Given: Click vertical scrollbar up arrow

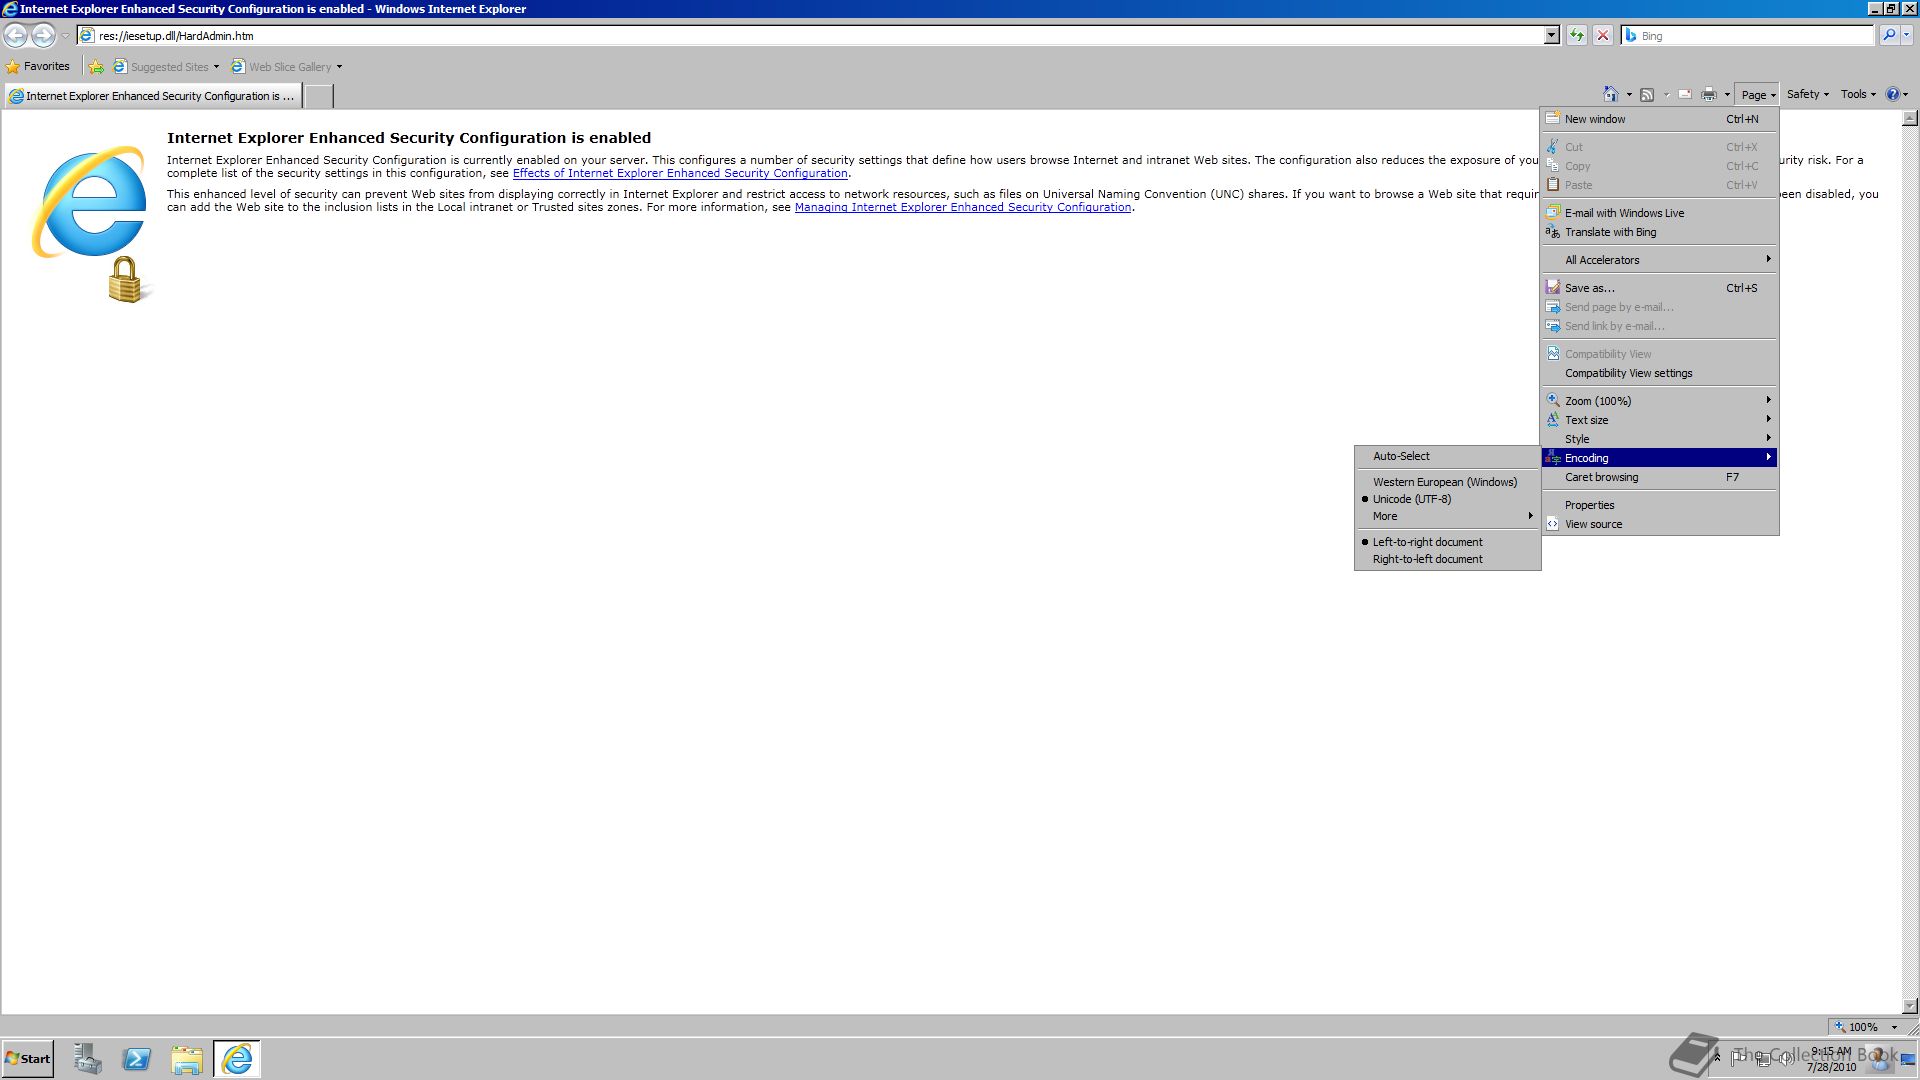Looking at the screenshot, I should [x=1909, y=118].
